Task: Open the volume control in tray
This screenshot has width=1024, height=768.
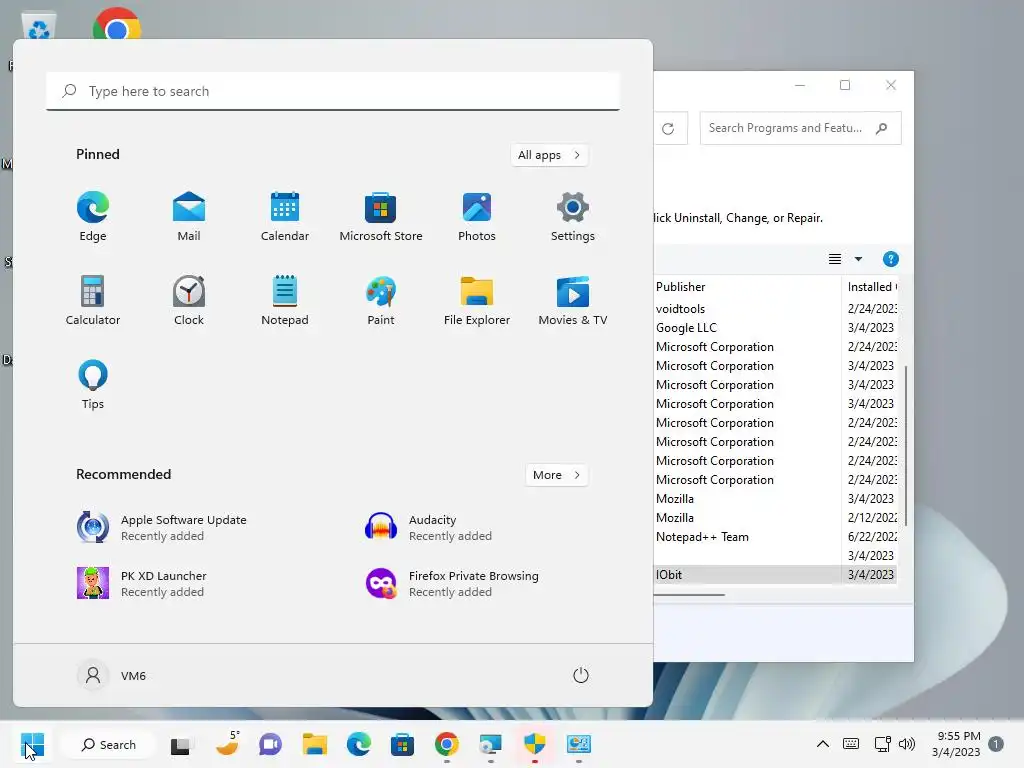Action: click(x=906, y=744)
